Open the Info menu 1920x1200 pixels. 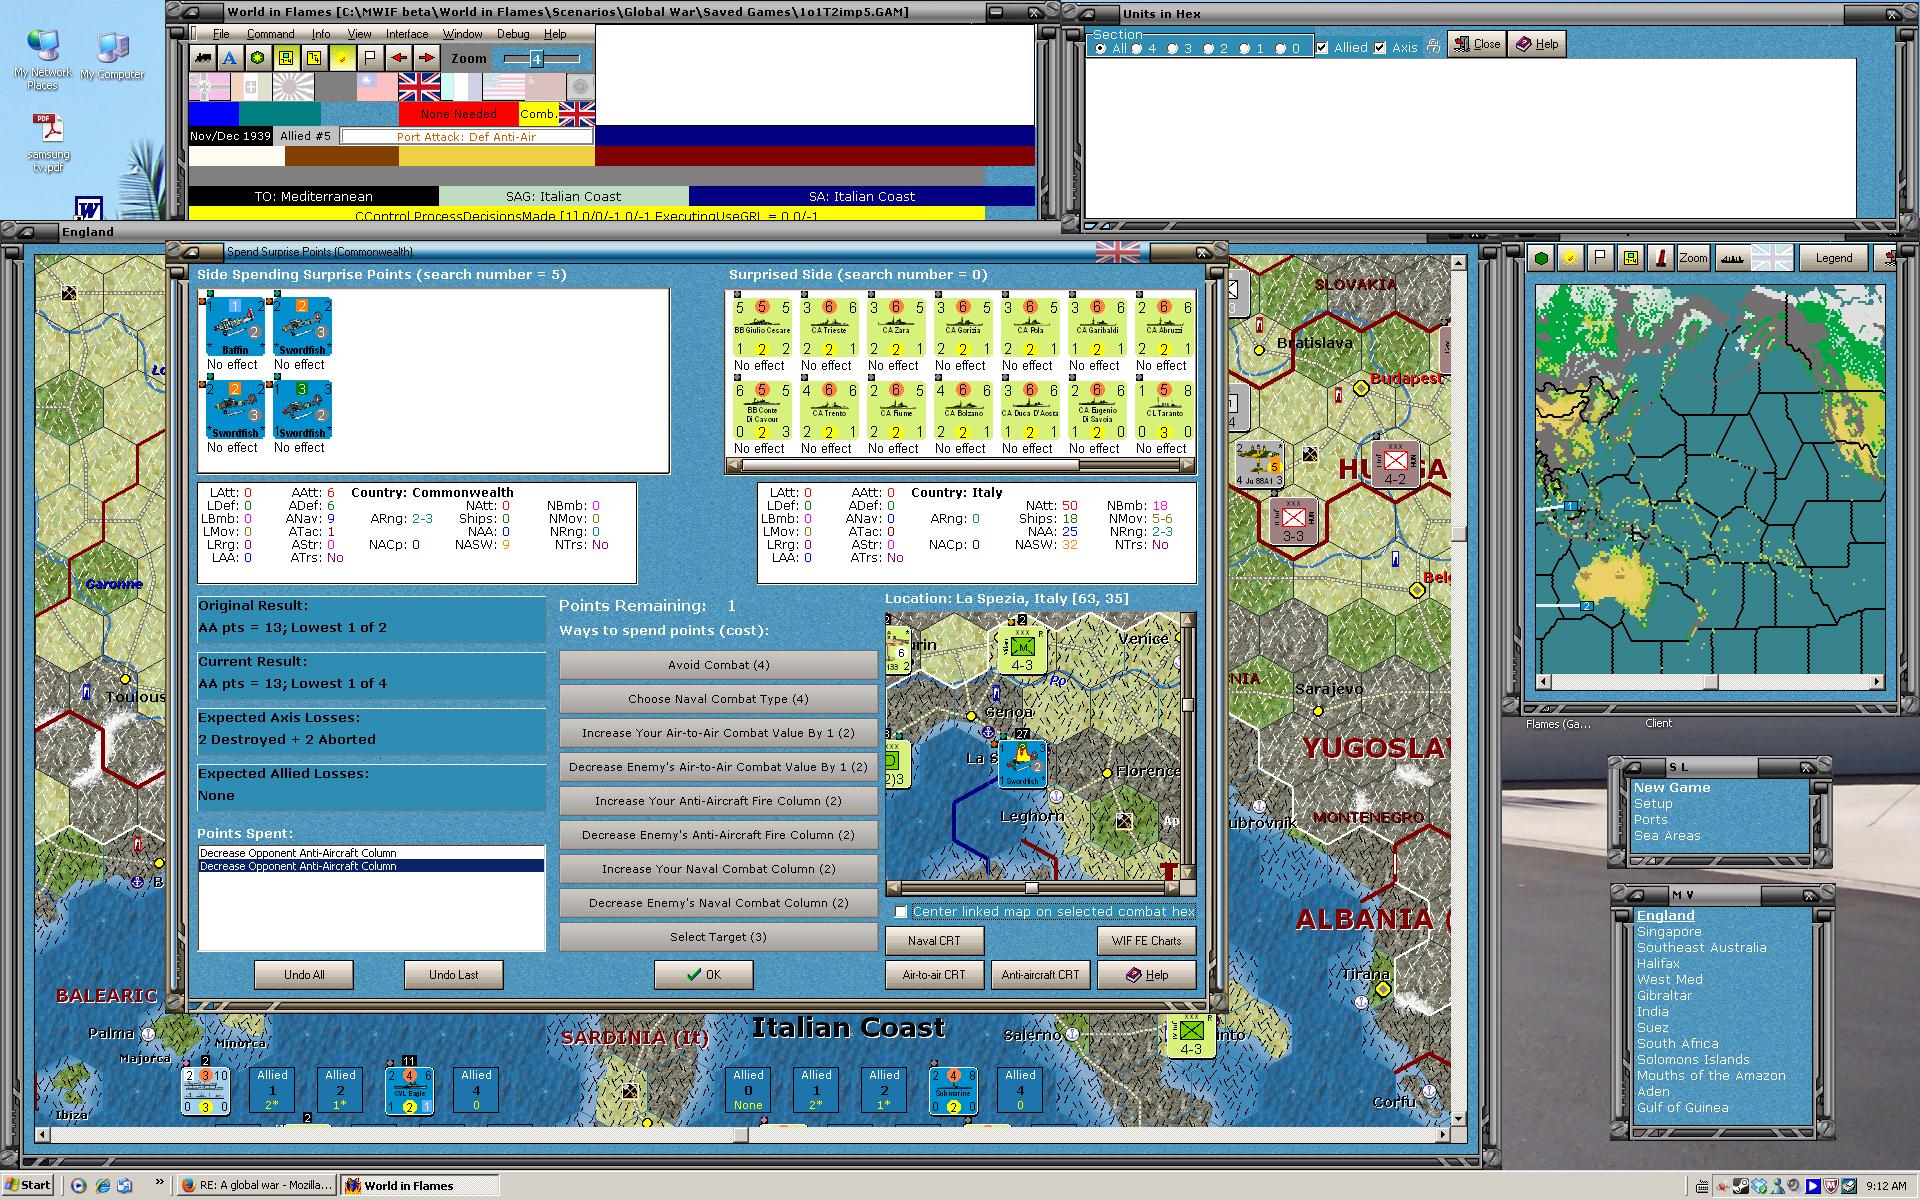(x=320, y=34)
